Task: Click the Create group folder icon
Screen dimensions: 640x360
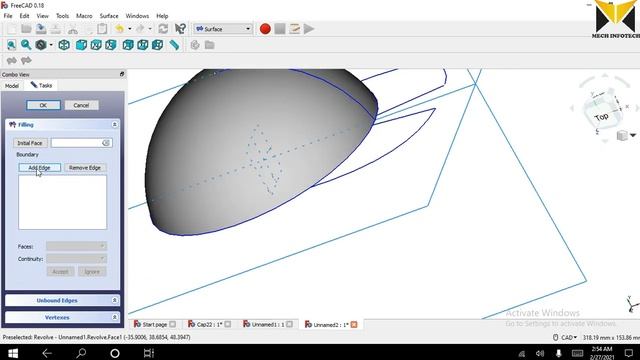Action: click(209, 45)
